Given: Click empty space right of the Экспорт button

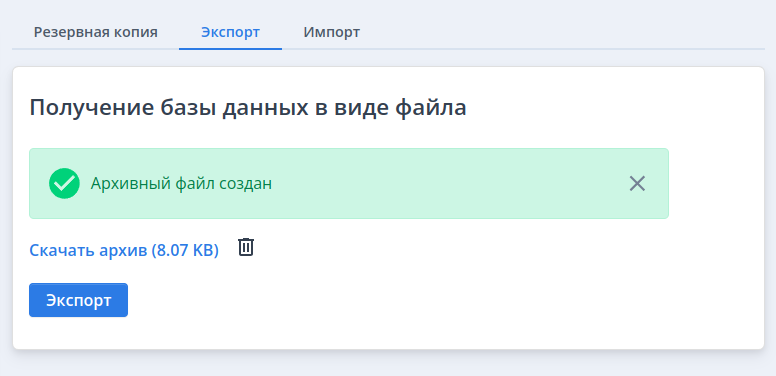Looking at the screenshot, I should (396, 300).
